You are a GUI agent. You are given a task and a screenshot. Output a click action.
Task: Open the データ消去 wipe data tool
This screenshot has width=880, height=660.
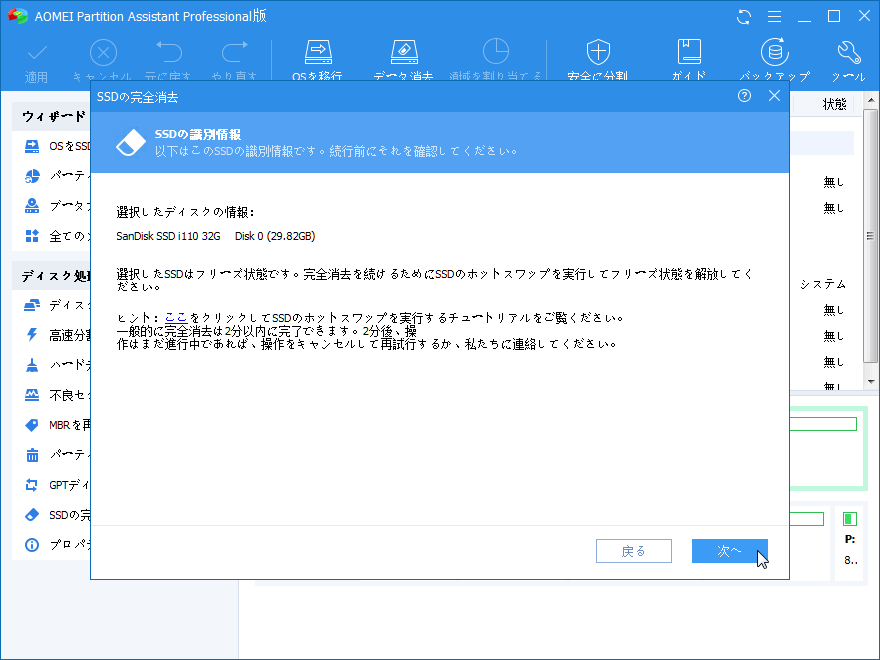coord(404,52)
